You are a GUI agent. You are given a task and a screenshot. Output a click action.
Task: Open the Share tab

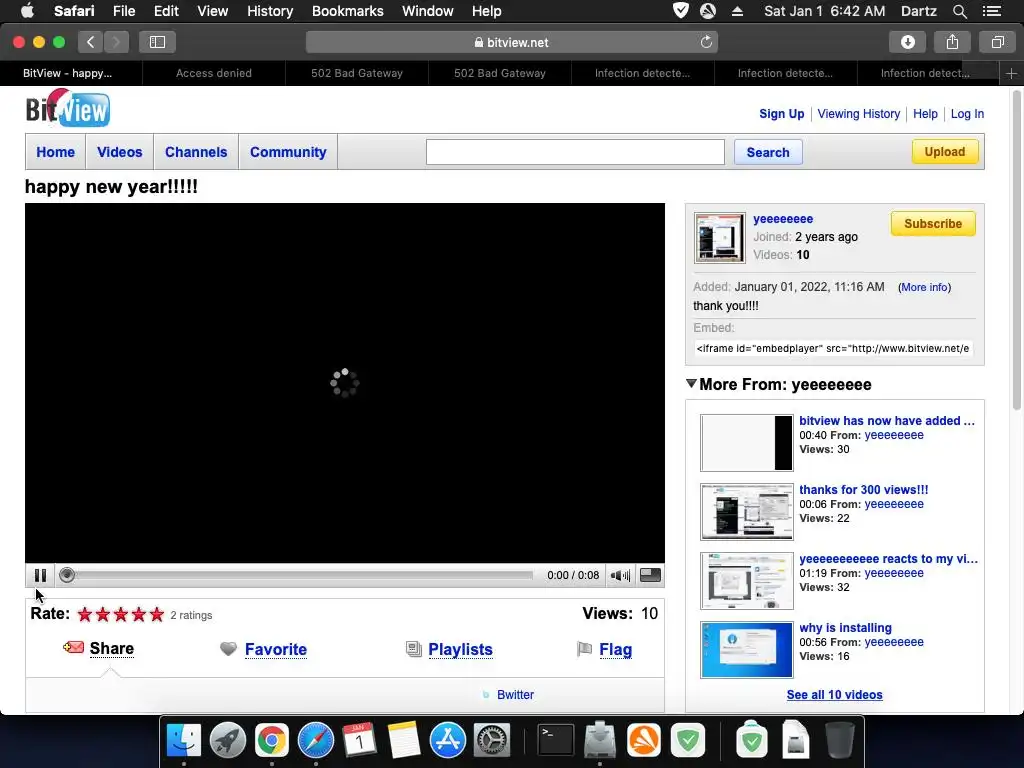pos(112,648)
